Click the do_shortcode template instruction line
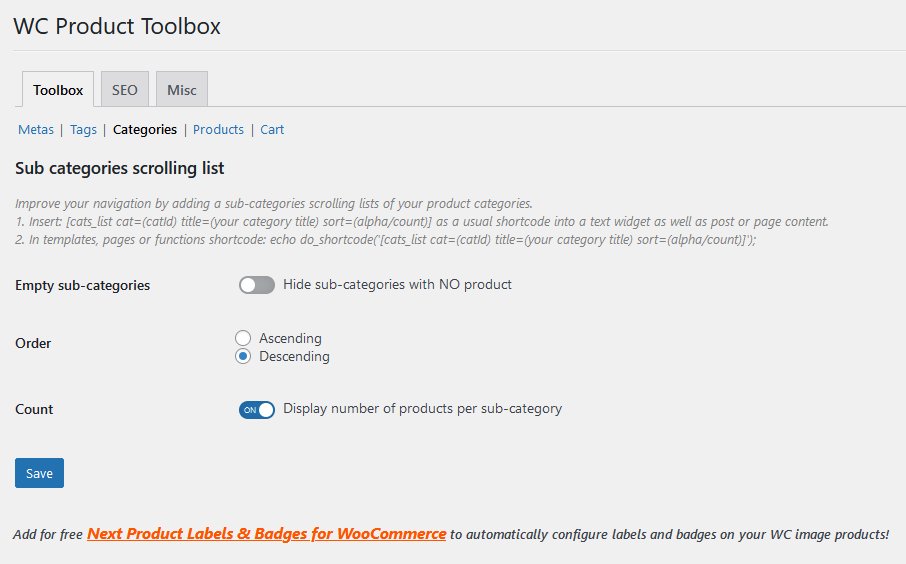The image size is (906, 564). tap(385, 239)
